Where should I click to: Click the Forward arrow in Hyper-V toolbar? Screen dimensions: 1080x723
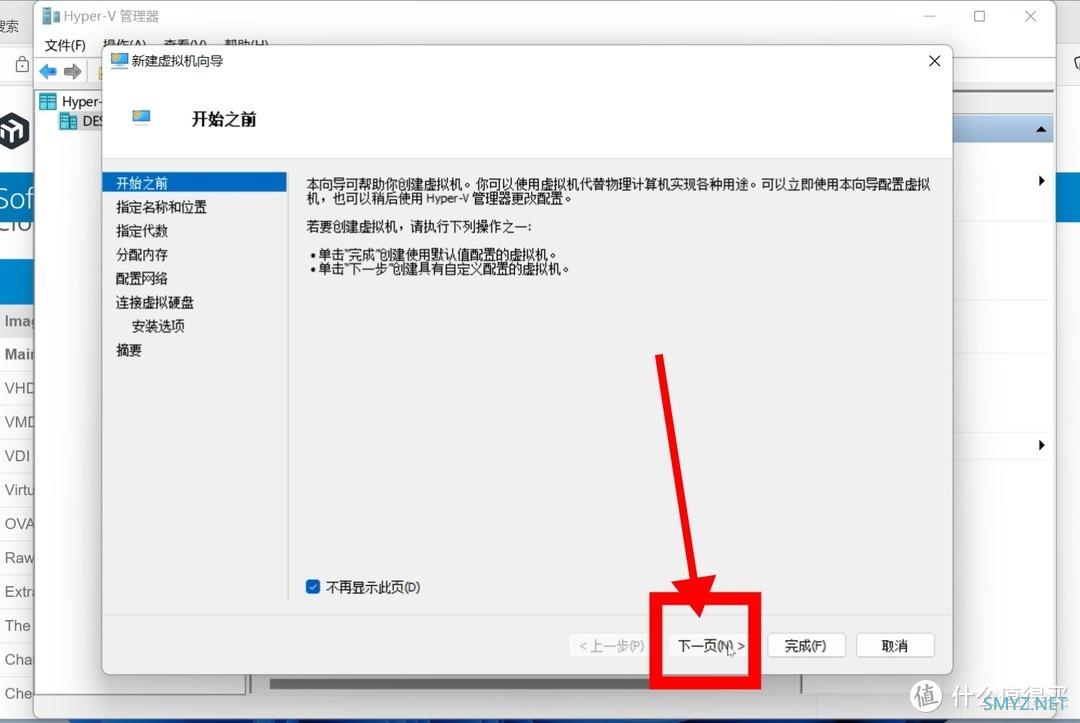pos(72,71)
